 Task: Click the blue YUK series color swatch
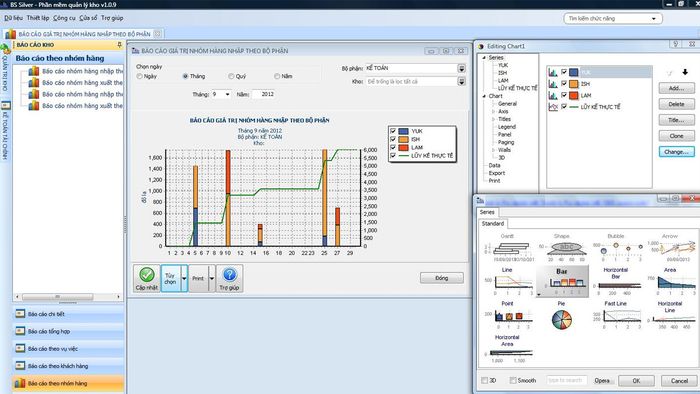tap(574, 72)
